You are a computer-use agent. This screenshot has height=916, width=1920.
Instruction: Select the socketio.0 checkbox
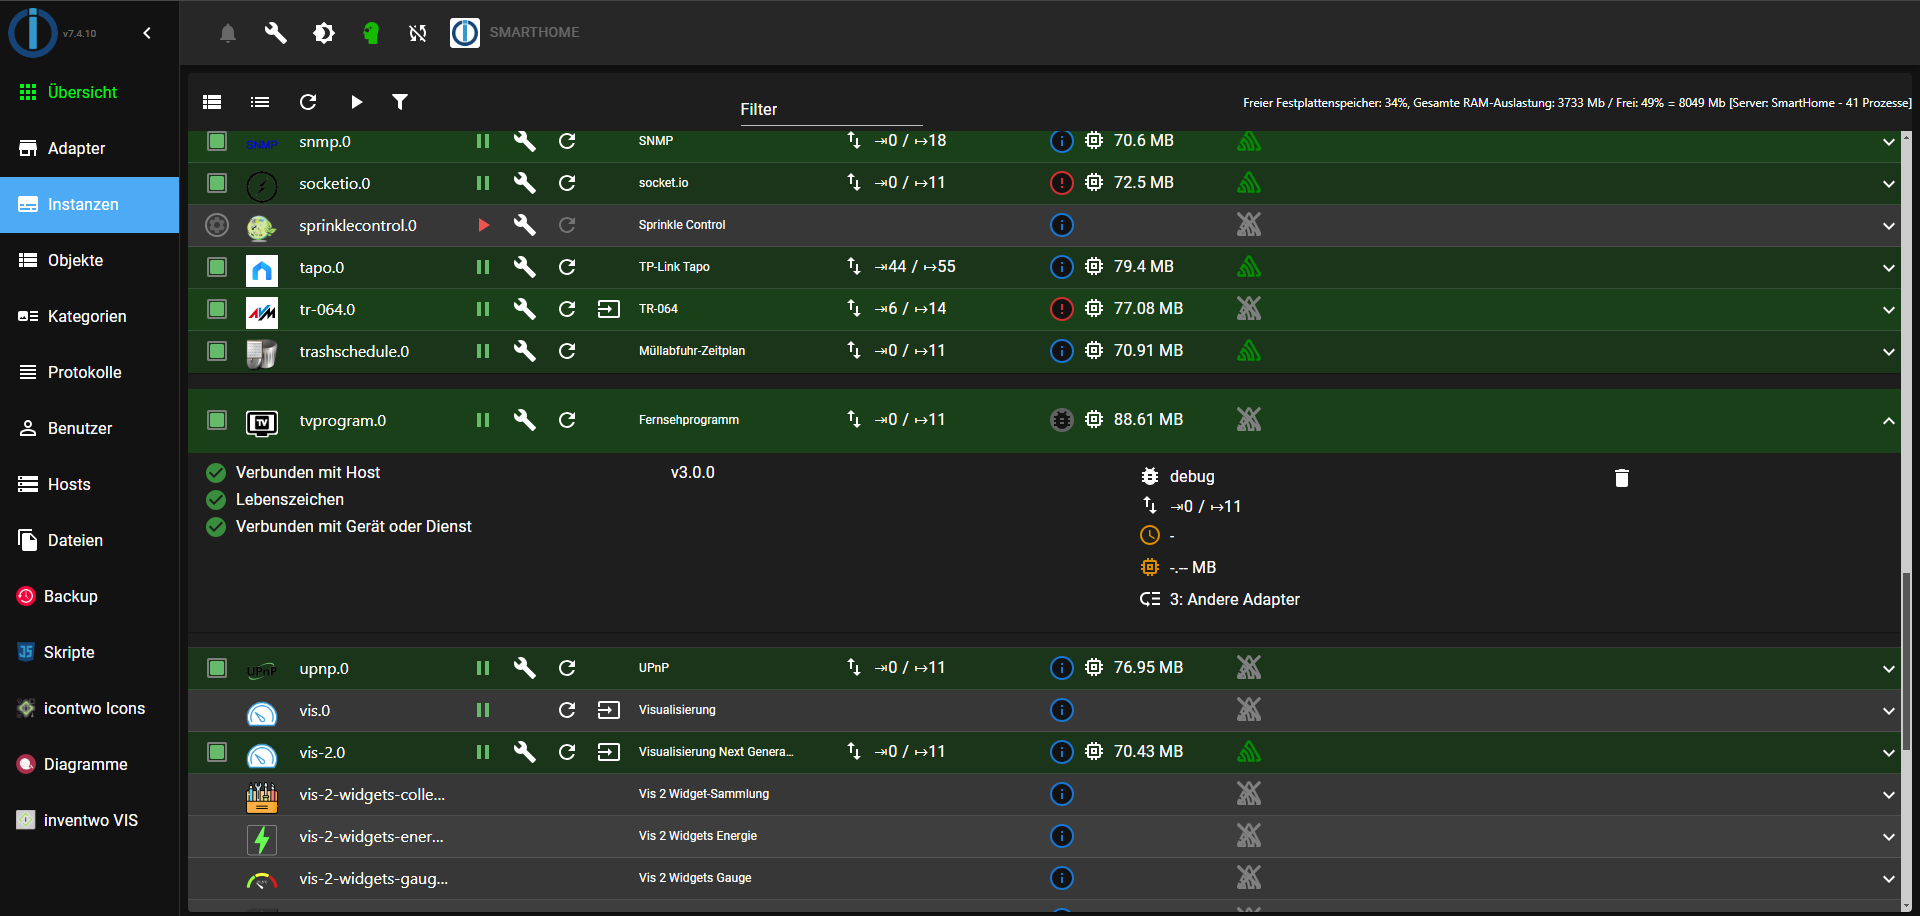tap(217, 183)
